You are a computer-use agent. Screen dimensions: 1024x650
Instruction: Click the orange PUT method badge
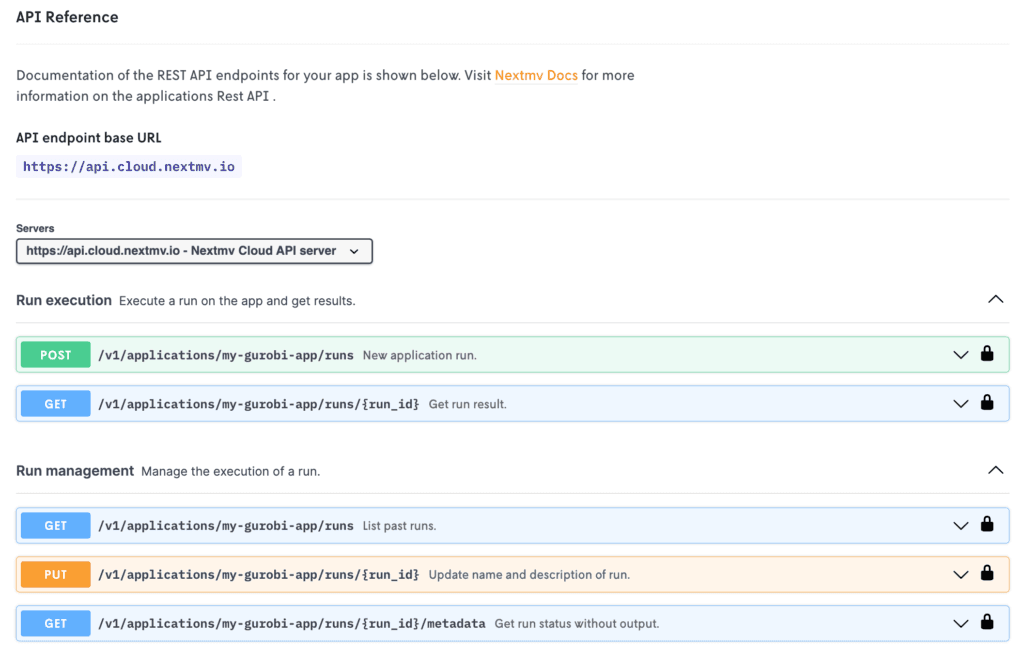pos(56,574)
